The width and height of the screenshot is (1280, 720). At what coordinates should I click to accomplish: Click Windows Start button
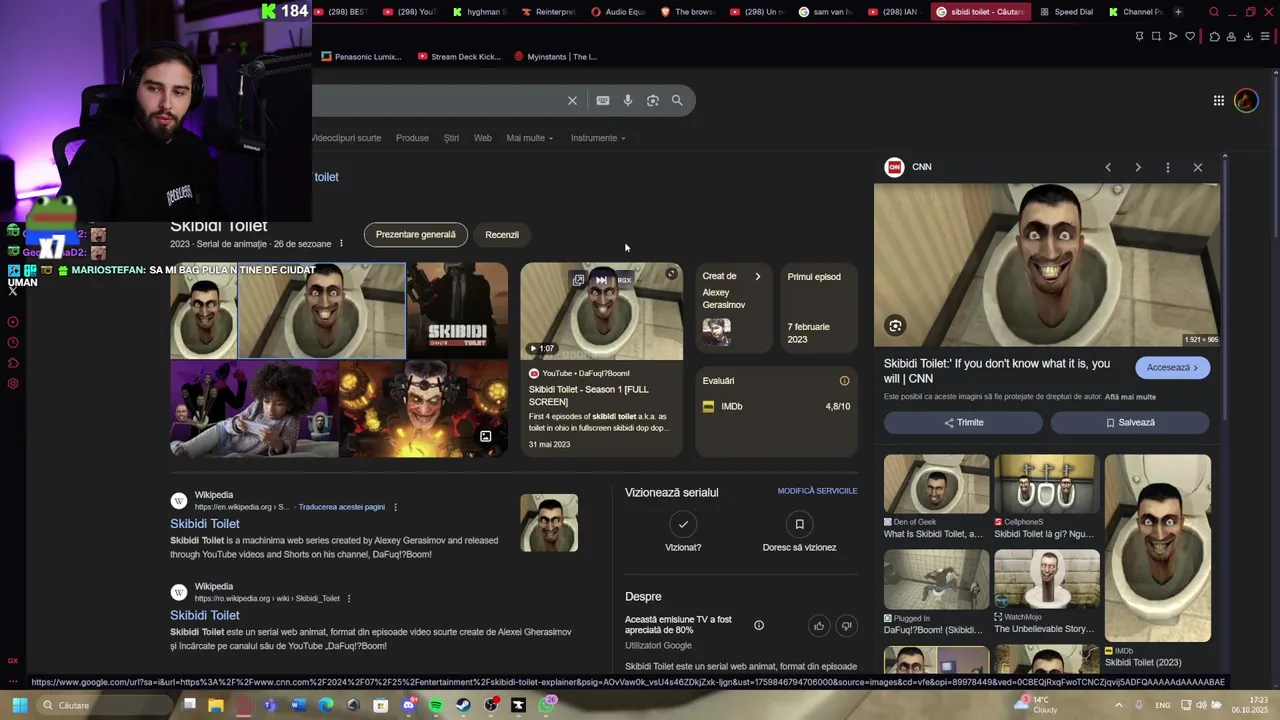pyautogui.click(x=19, y=705)
